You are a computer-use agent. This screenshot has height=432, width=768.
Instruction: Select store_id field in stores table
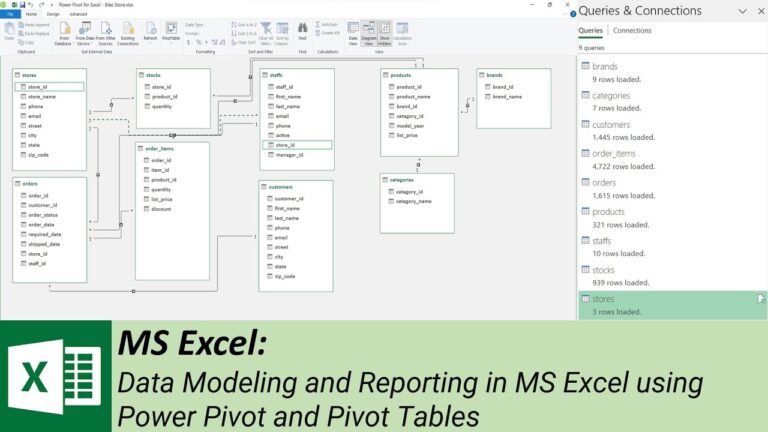coord(49,87)
